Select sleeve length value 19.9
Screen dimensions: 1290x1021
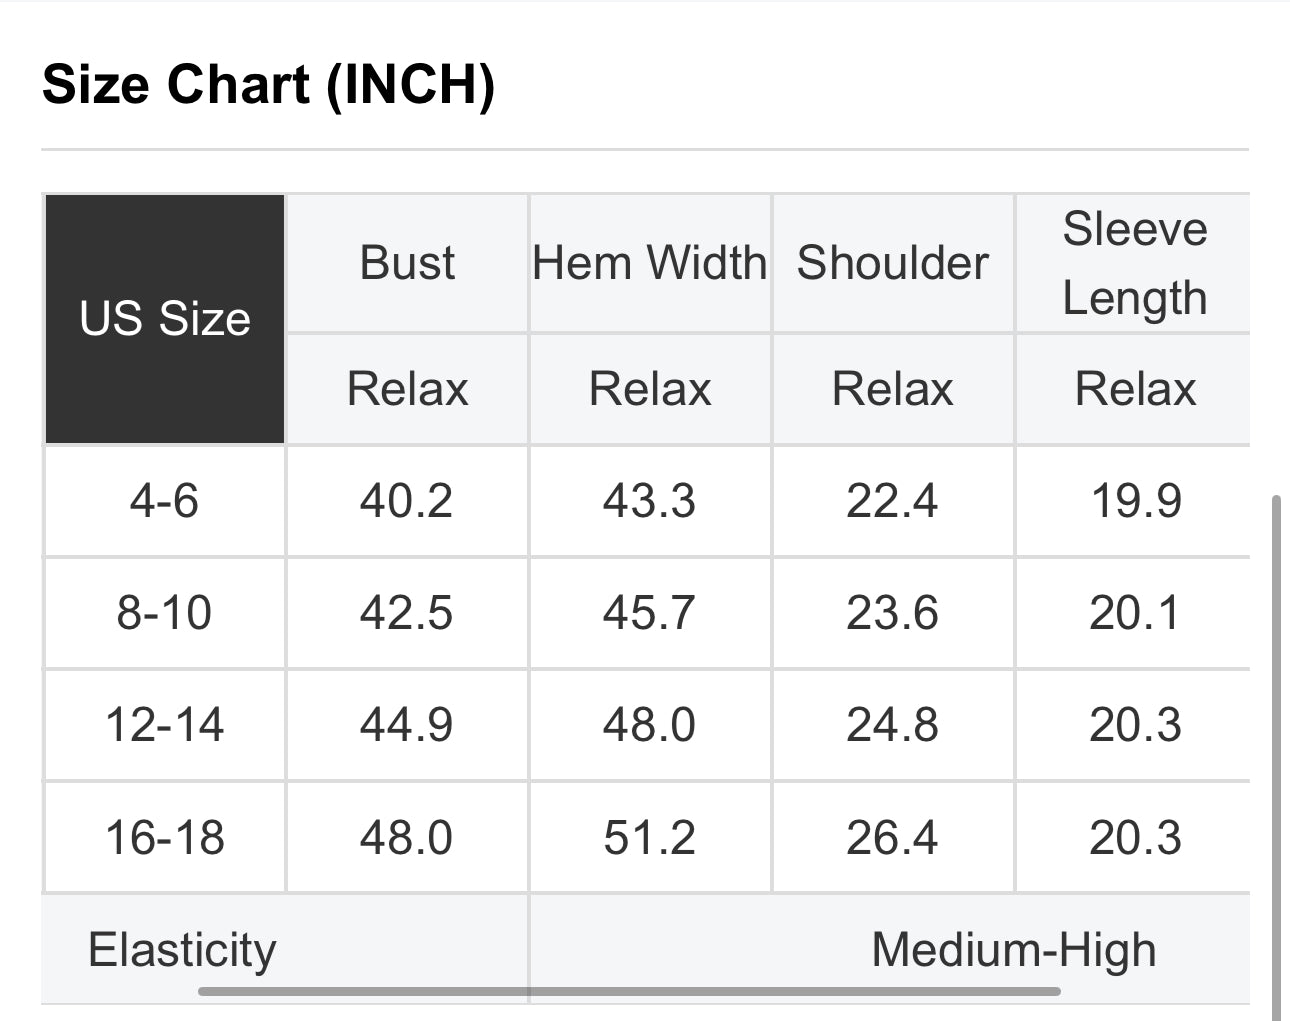(x=1136, y=501)
